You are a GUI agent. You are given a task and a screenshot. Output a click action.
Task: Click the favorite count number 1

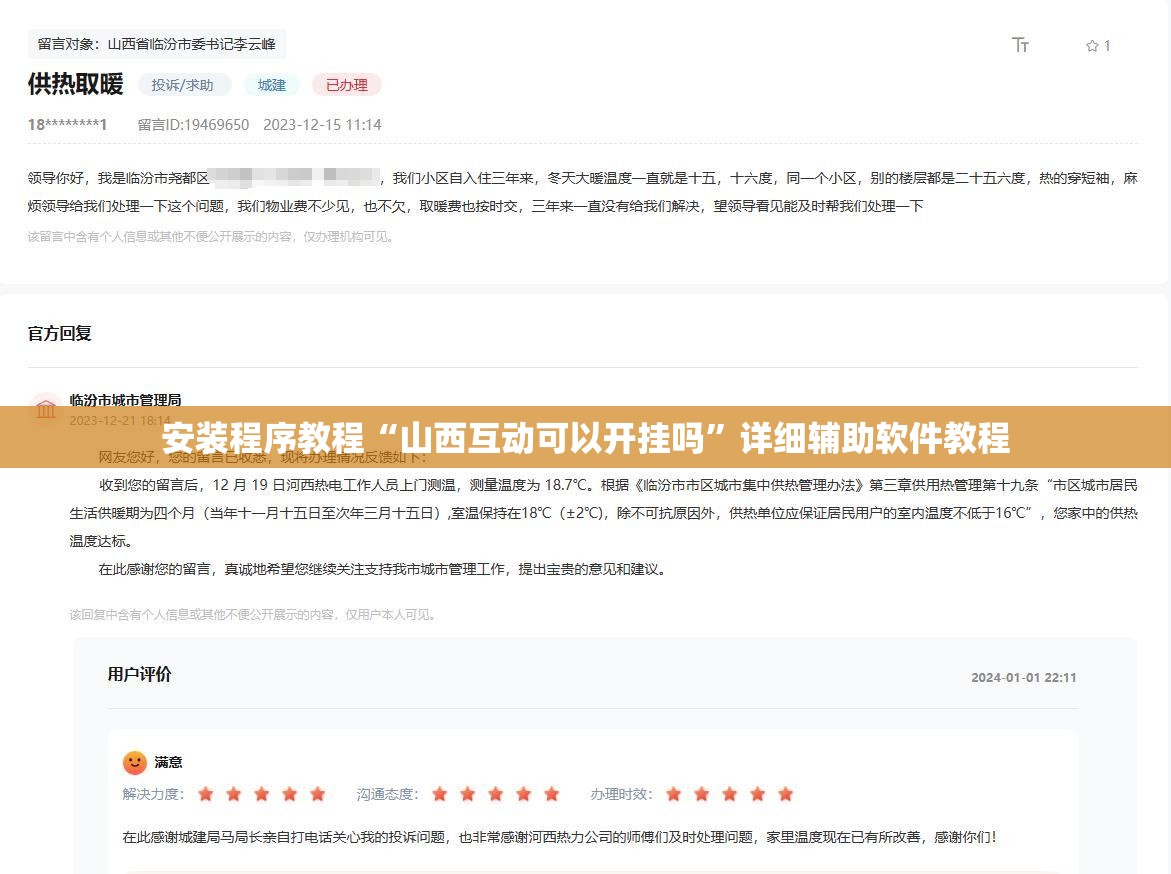[1107, 46]
